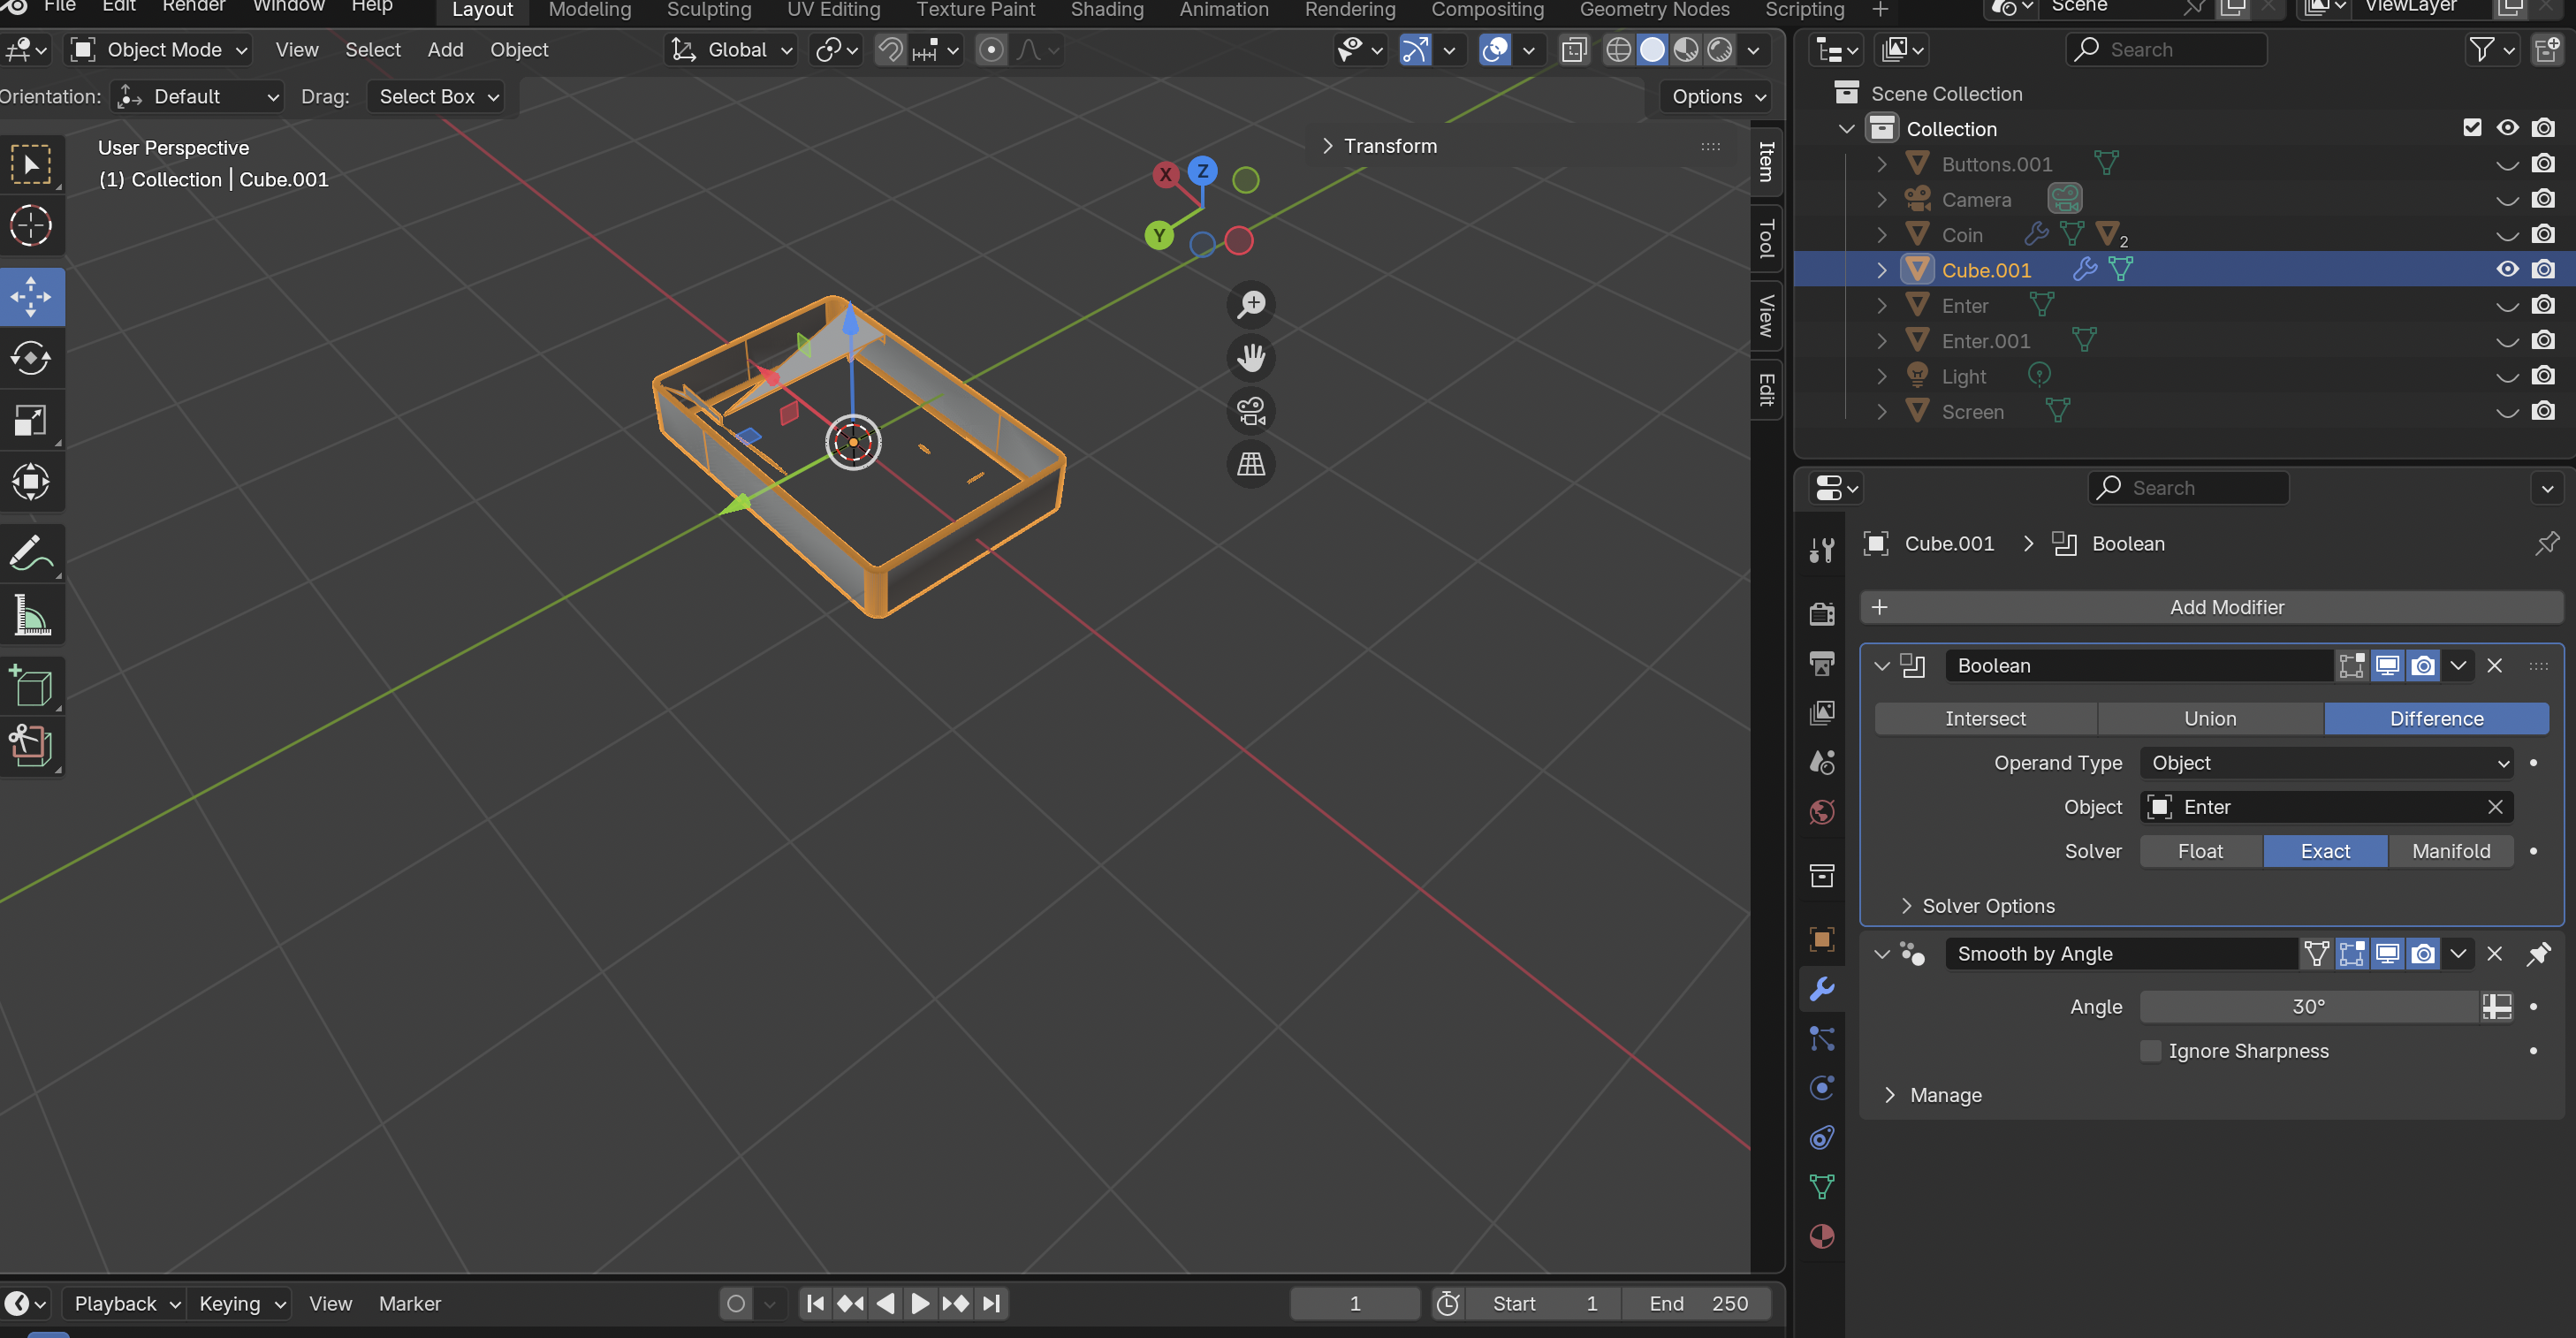Enable the Ignore Sharpness checkbox
This screenshot has width=2576, height=1338.
point(2150,1051)
